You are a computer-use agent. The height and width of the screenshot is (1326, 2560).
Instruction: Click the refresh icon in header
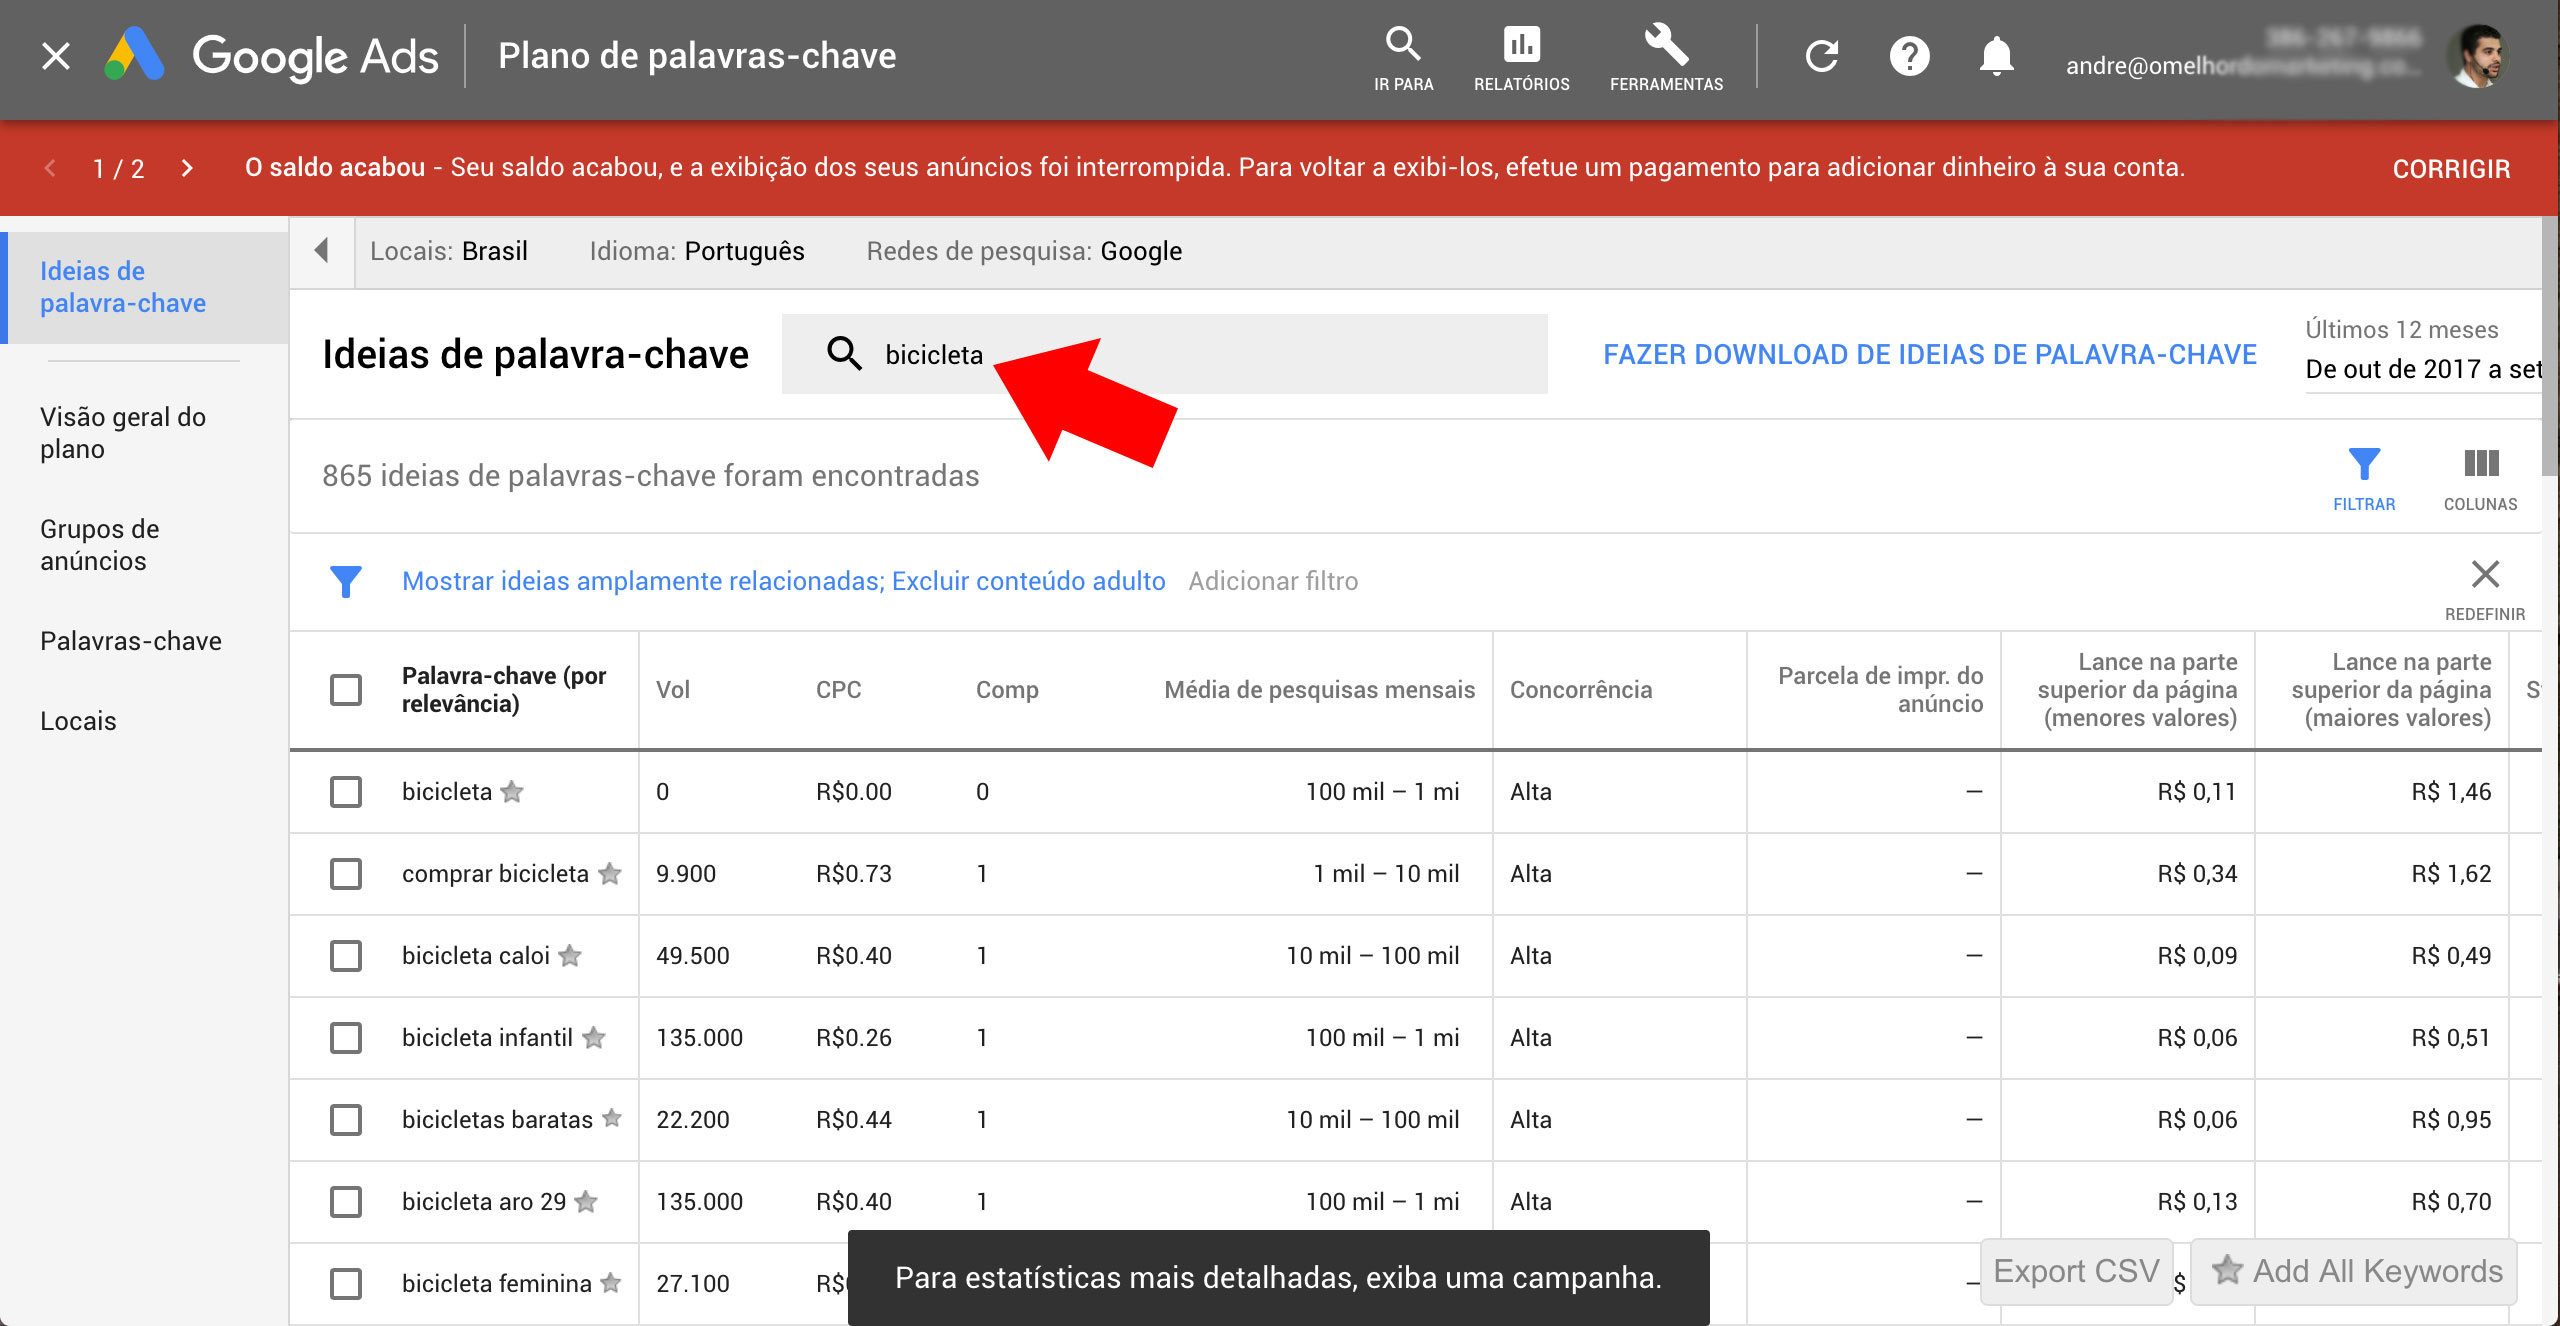click(x=1822, y=56)
